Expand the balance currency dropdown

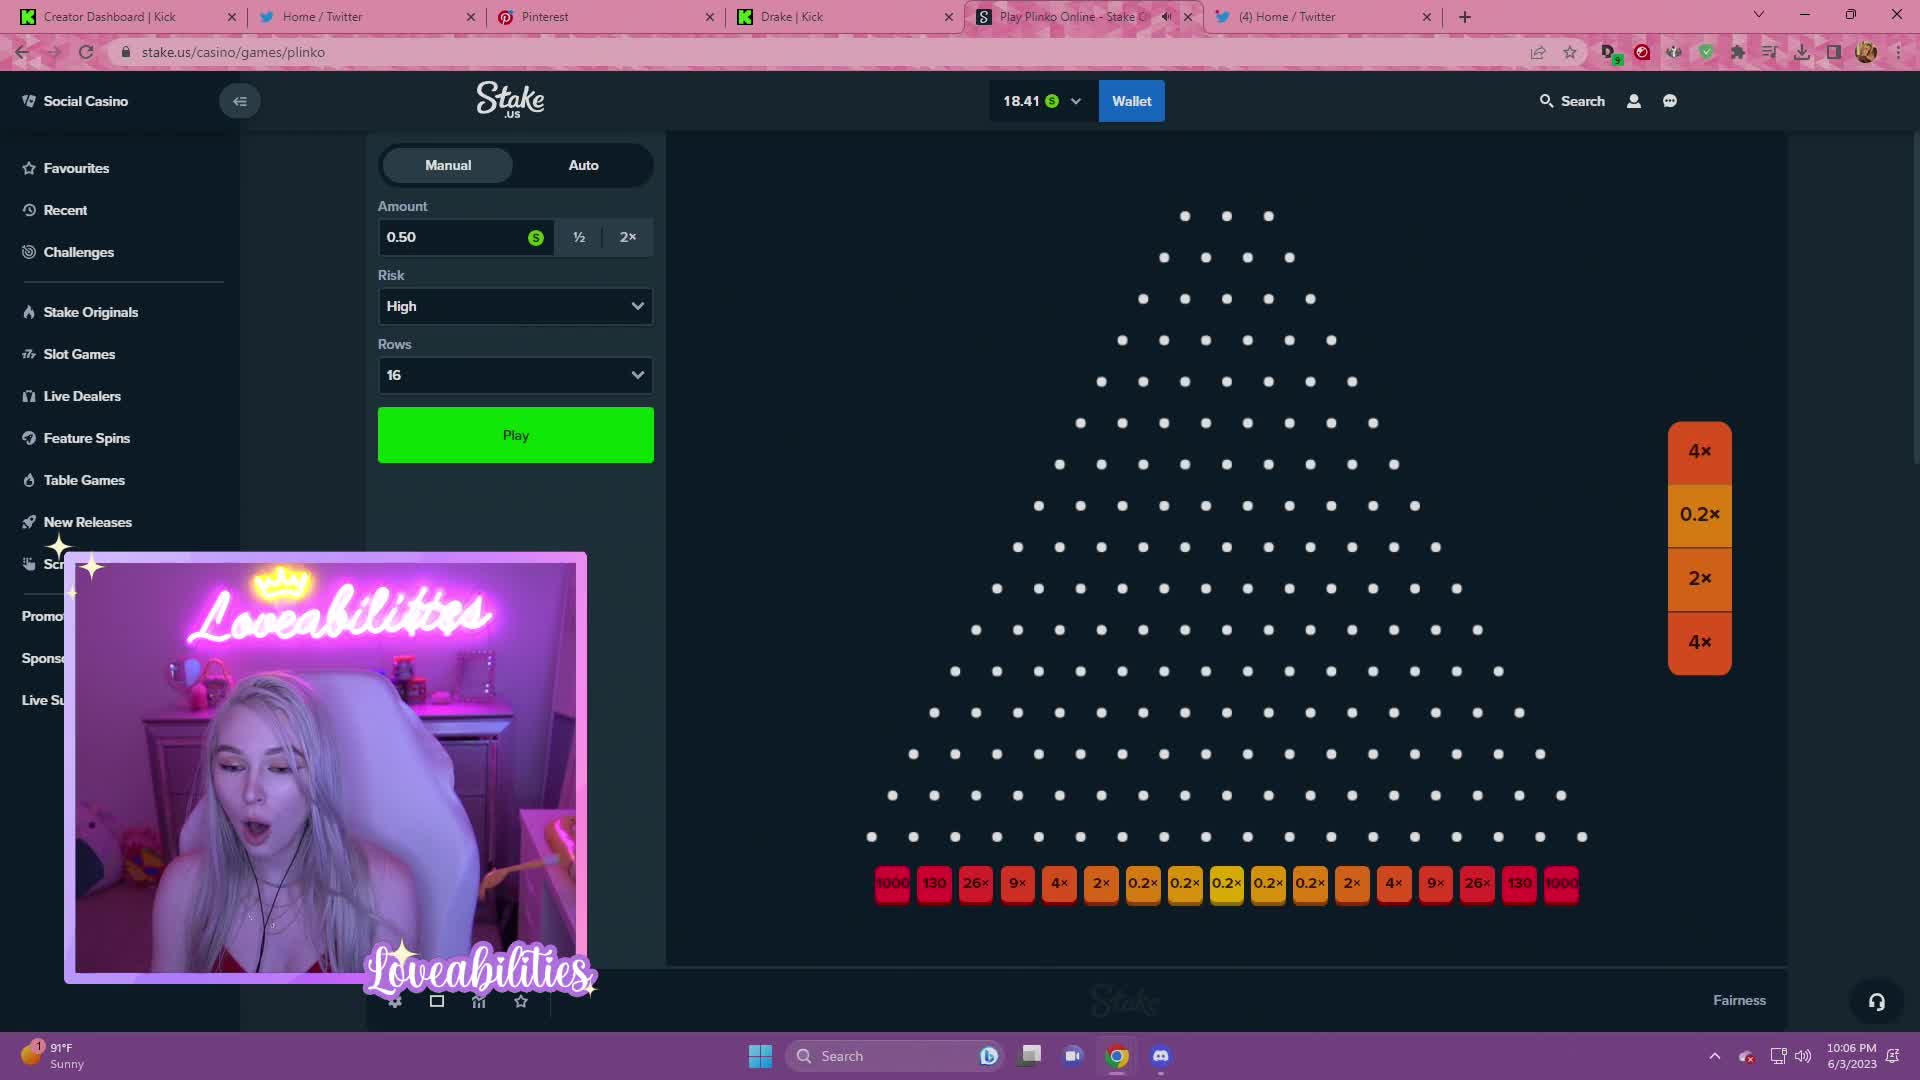[x=1075, y=101]
